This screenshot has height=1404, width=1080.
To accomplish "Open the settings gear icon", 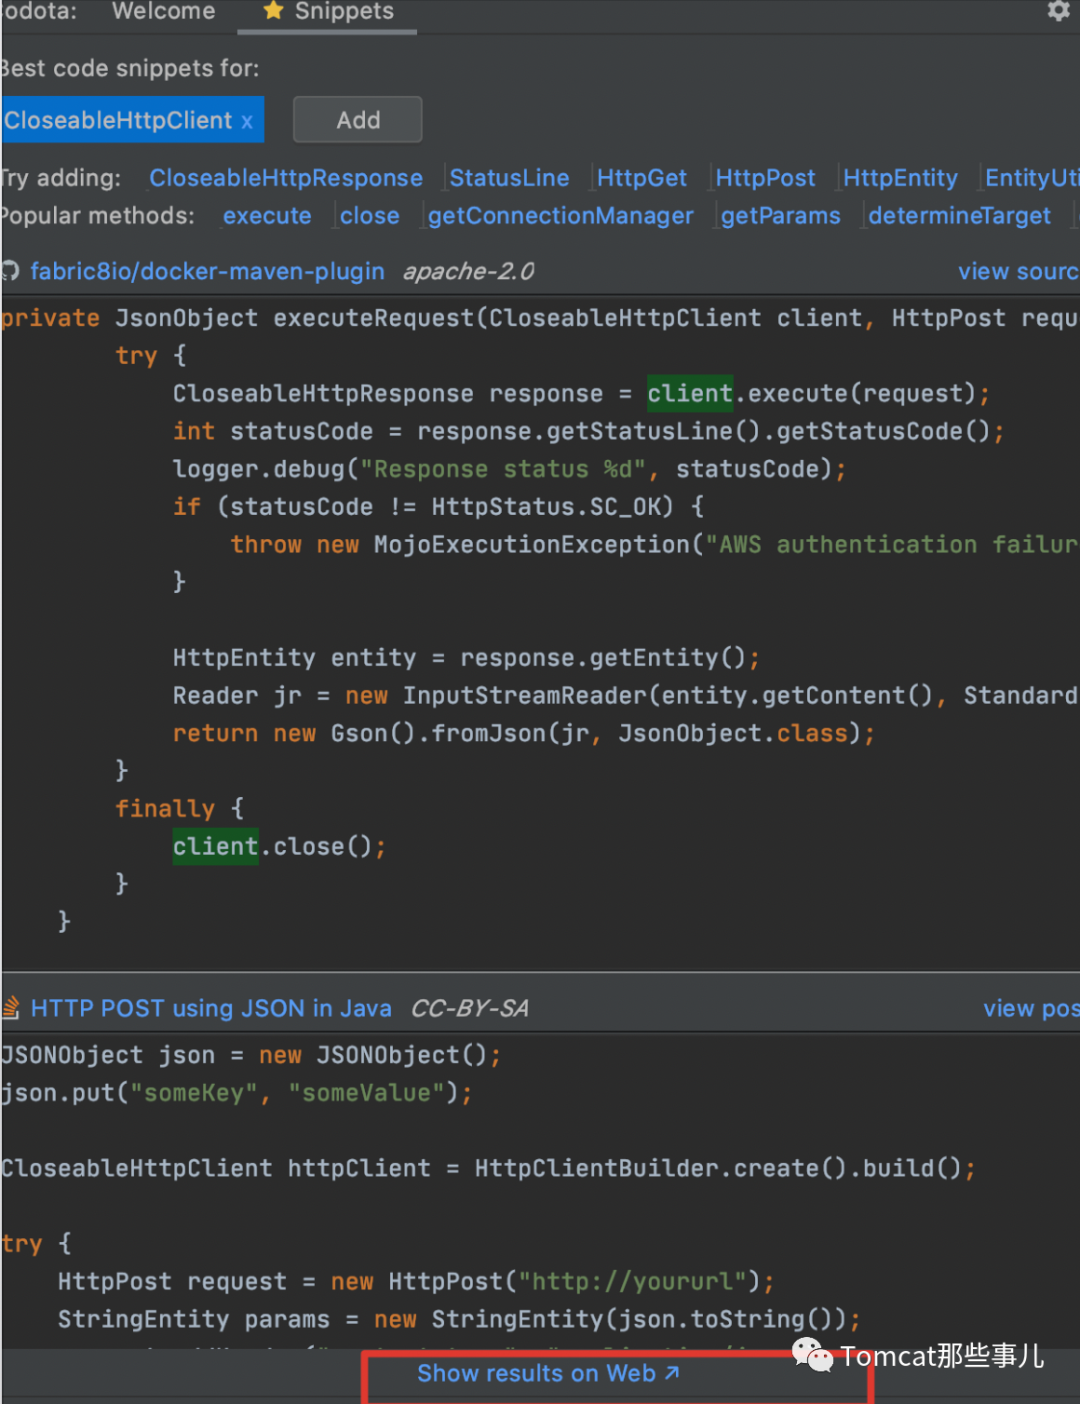I will (1059, 11).
